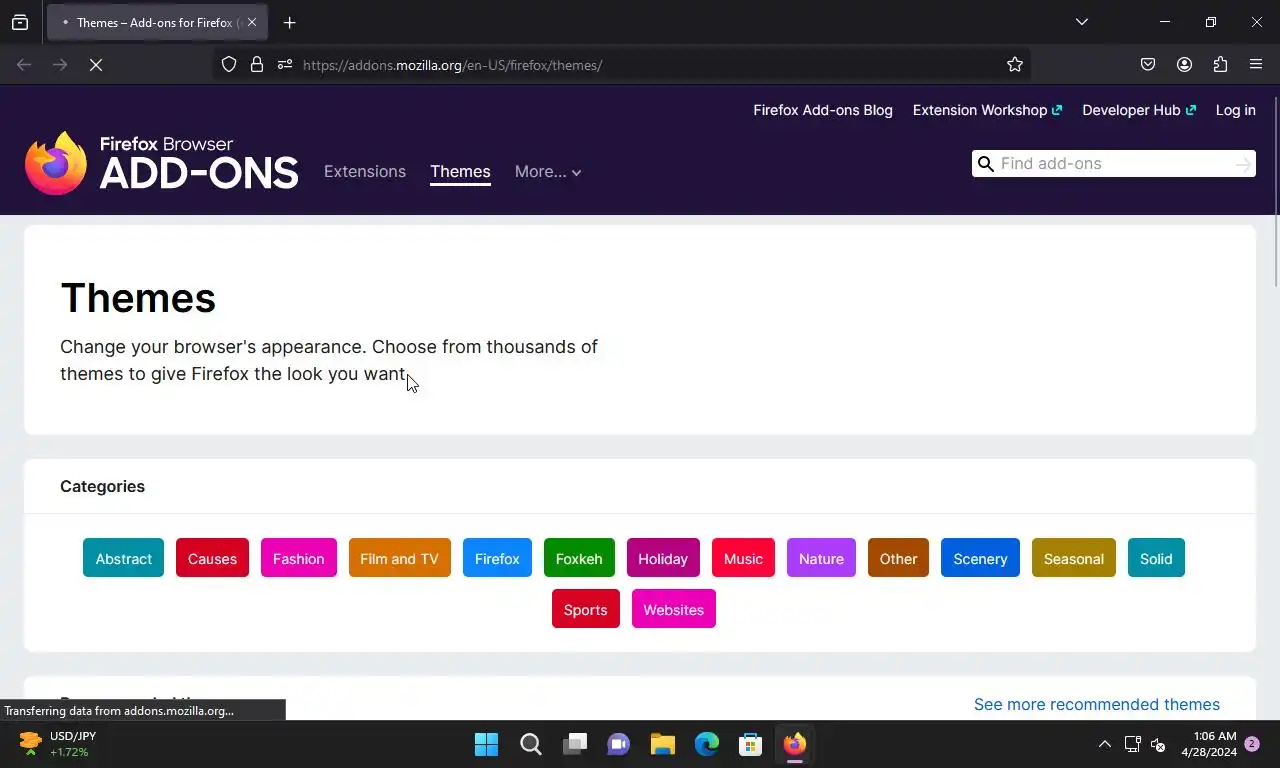Screen dimensions: 1280x768
Task: Open the Firefox View icon
Action: pyautogui.click(x=20, y=22)
